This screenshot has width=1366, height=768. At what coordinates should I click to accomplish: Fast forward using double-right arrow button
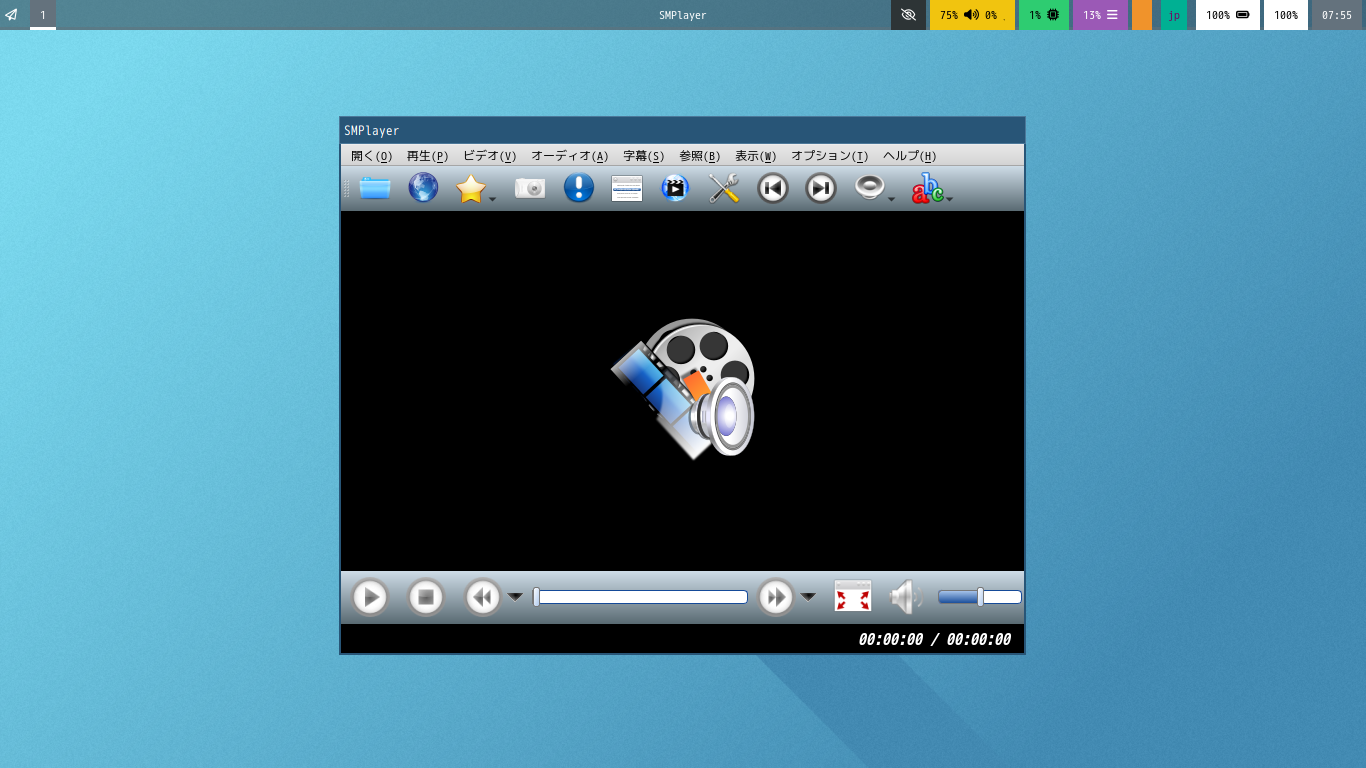click(776, 597)
